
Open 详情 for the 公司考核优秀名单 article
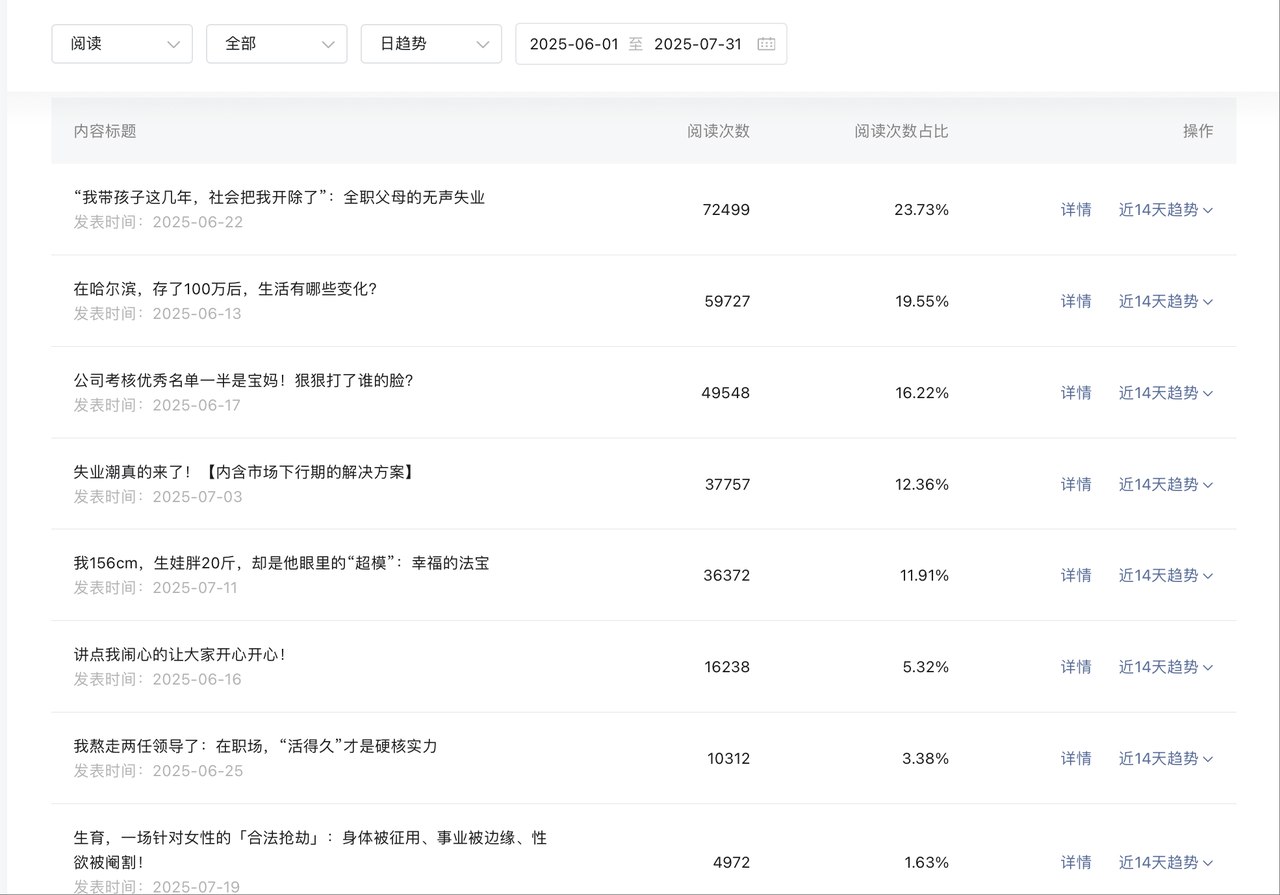click(x=1076, y=393)
